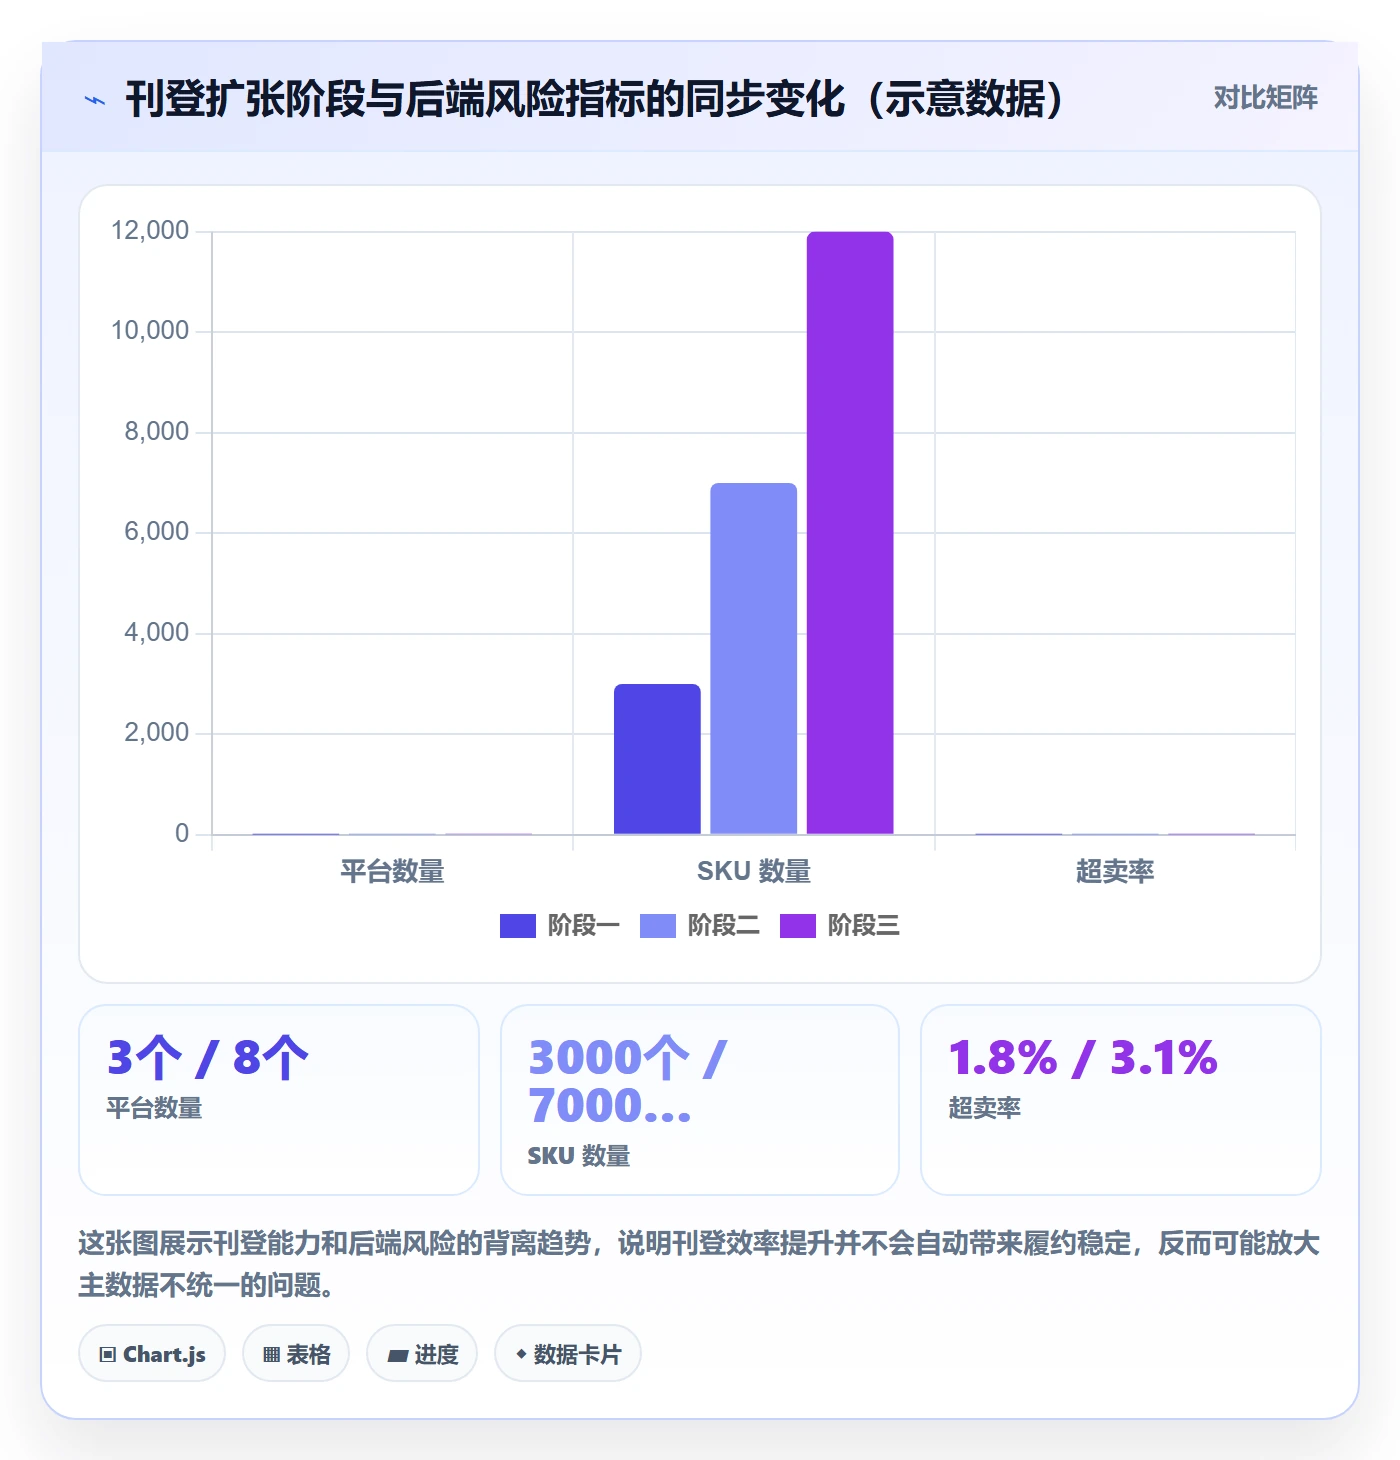This screenshot has width=1400, height=1460.
Task: Click the bar icon in the 进度 chip
Action: click(398, 1356)
